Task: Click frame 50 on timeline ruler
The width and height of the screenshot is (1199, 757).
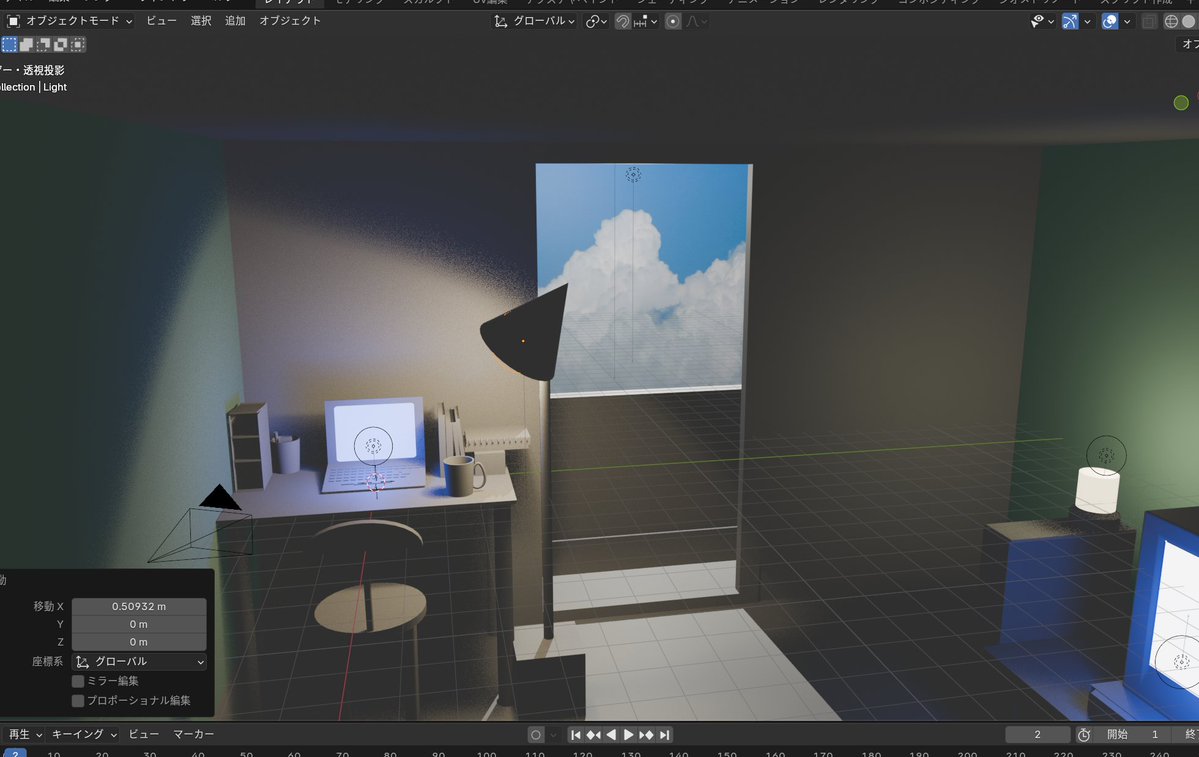Action: point(246,754)
